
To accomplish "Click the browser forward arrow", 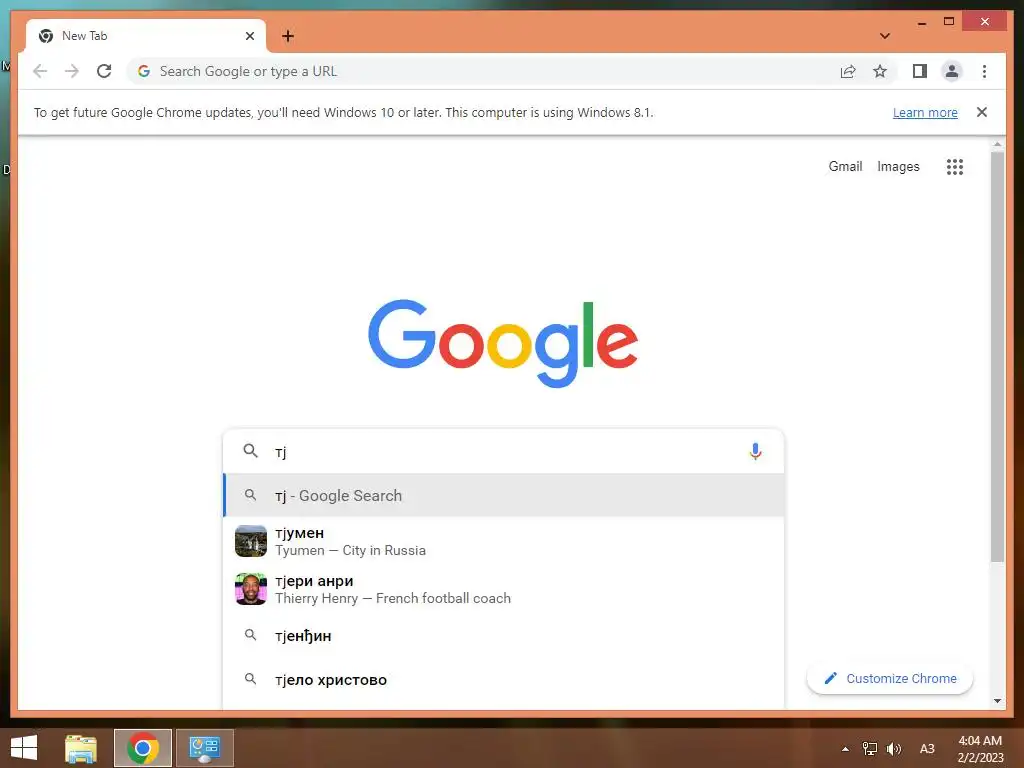I will click(72, 71).
